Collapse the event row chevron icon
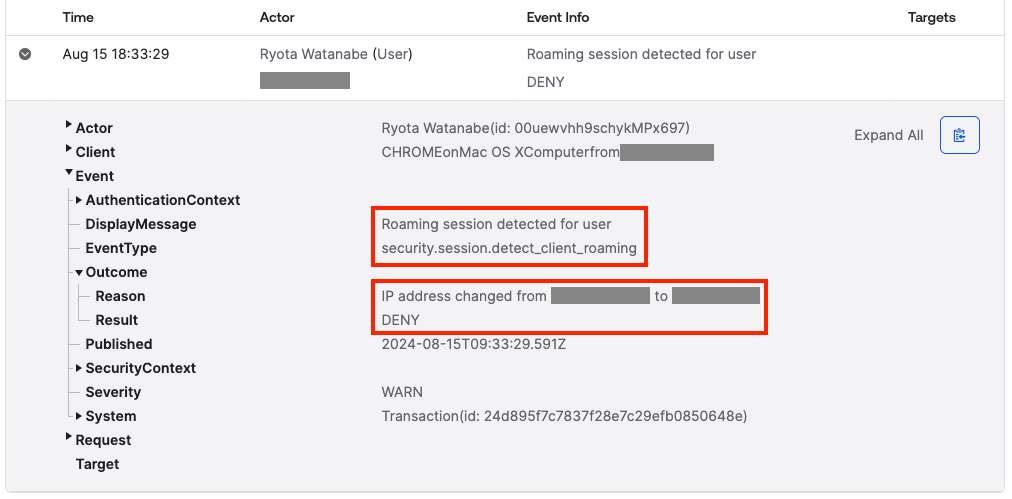Image resolution: width=1012 pixels, height=499 pixels. [x=25, y=54]
